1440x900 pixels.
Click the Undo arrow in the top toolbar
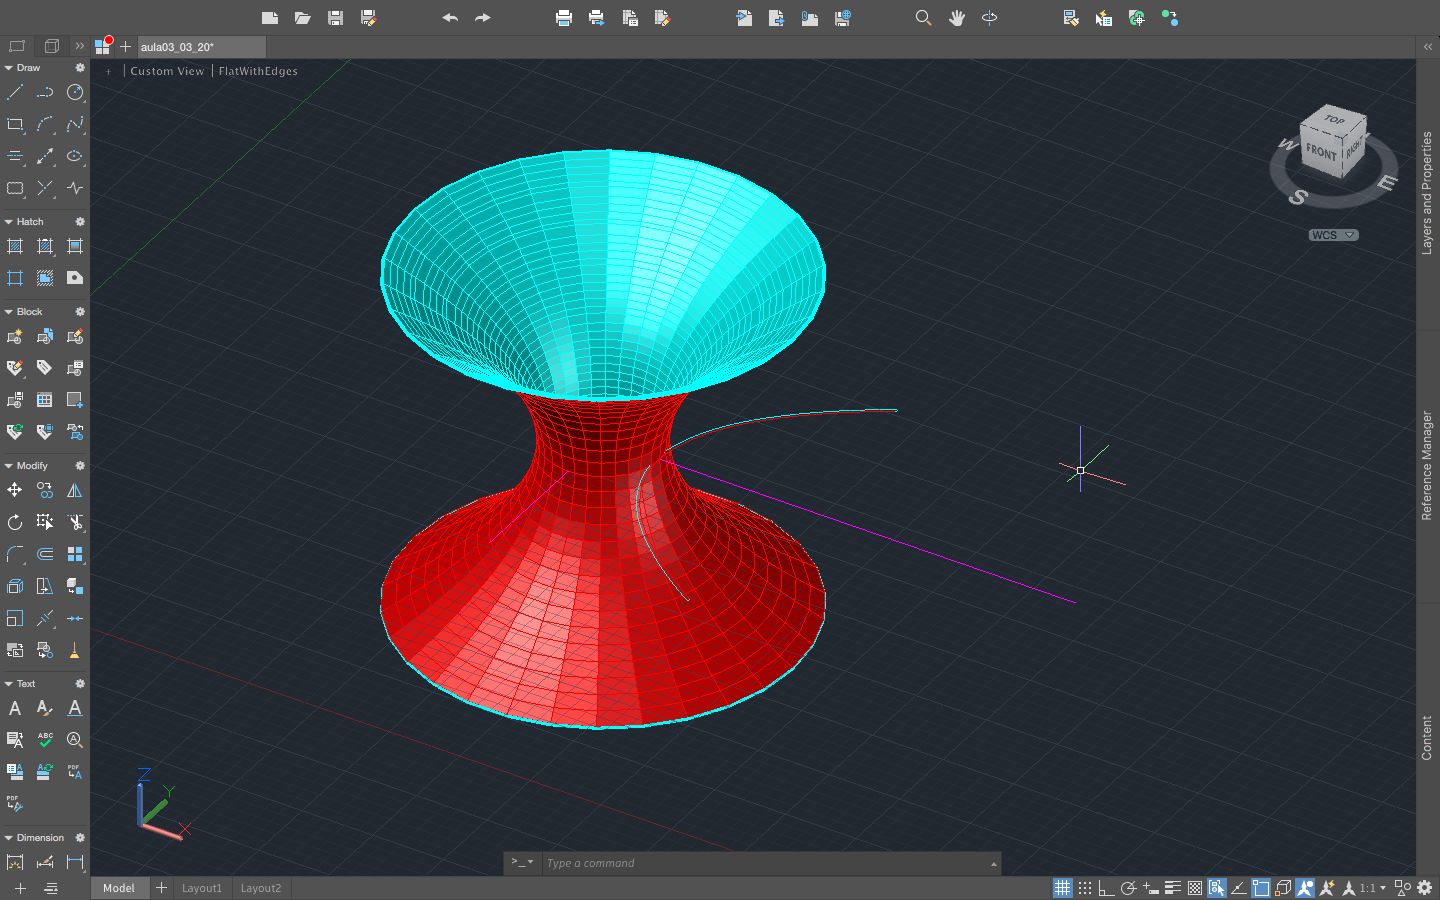point(450,17)
